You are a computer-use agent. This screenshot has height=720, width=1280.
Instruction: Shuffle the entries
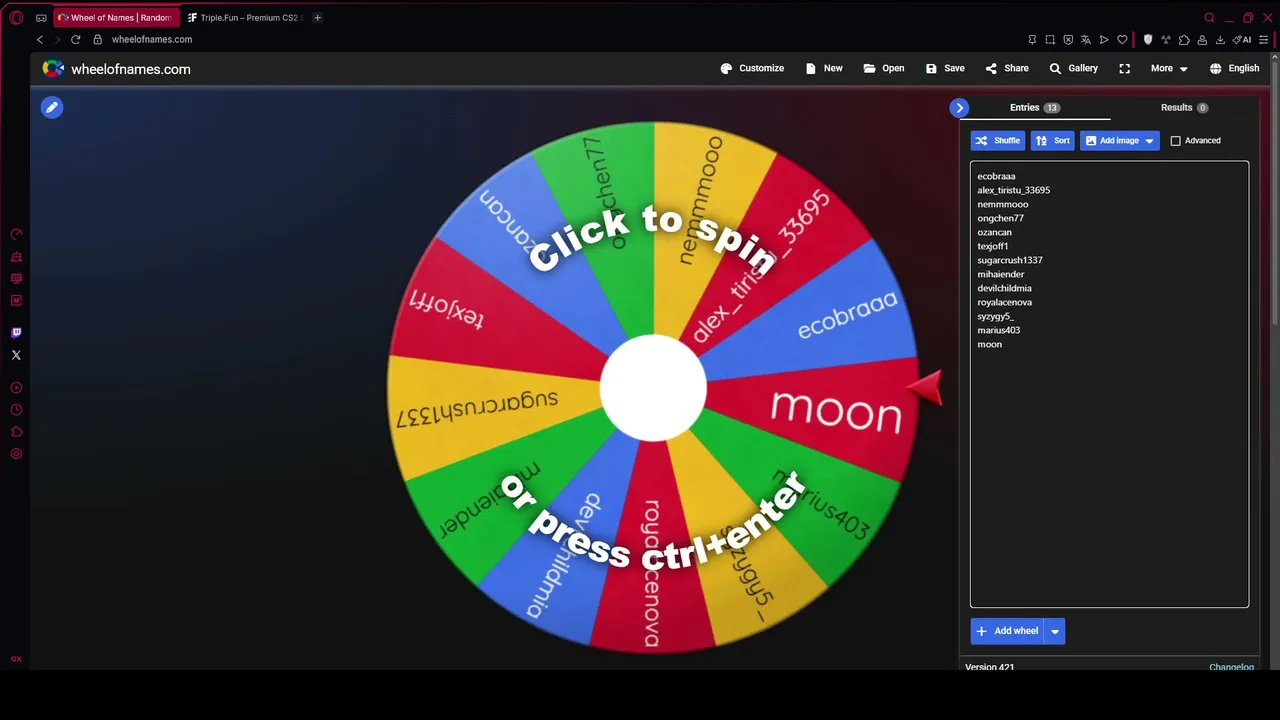pyautogui.click(x=997, y=140)
